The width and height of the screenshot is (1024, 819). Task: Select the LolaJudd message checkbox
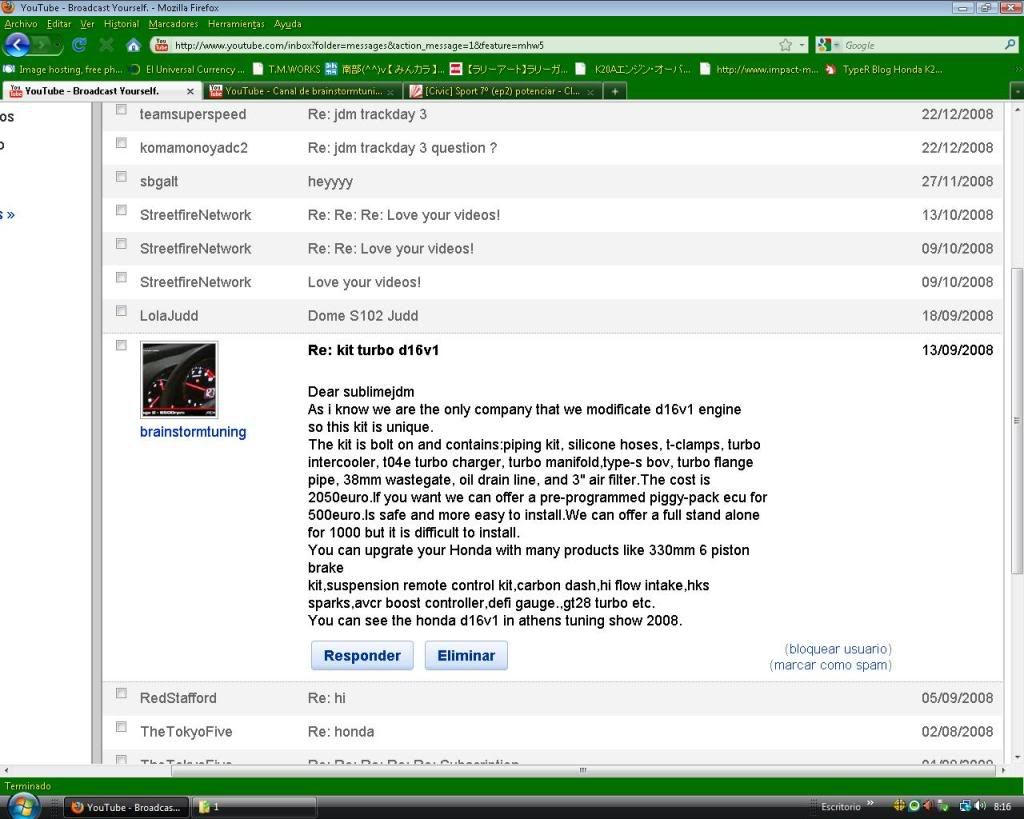(x=121, y=310)
